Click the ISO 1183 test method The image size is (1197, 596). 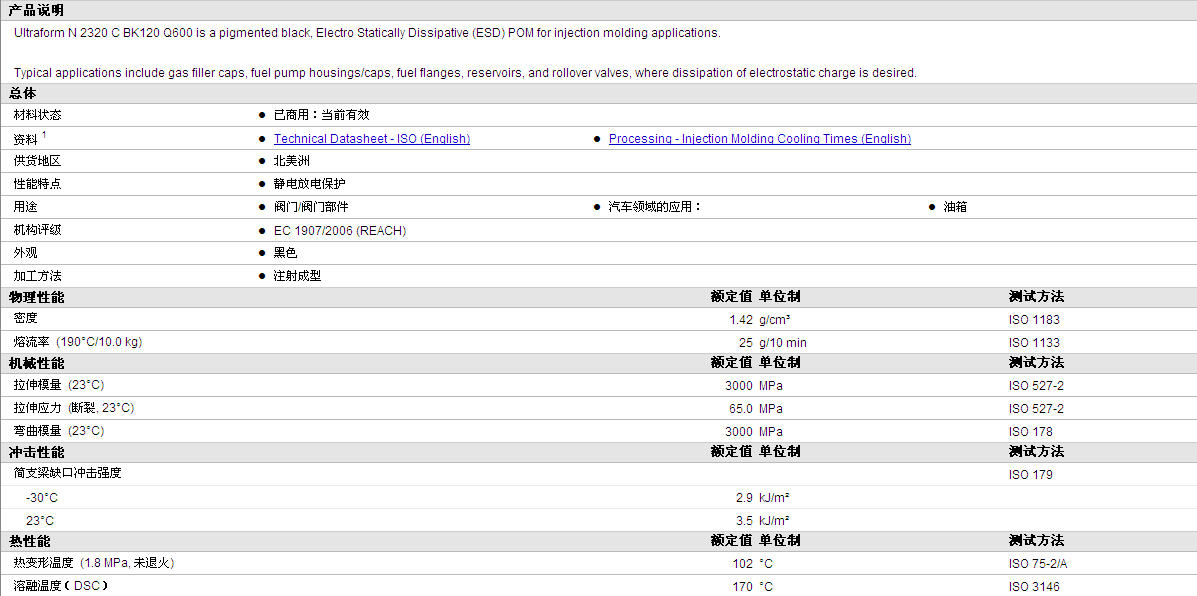pyautogui.click(x=1034, y=320)
